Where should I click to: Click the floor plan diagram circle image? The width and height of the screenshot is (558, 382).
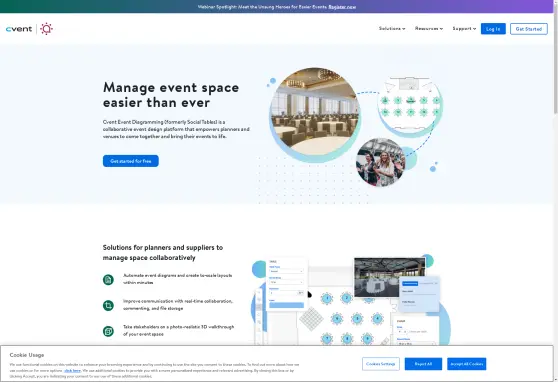(x=410, y=104)
